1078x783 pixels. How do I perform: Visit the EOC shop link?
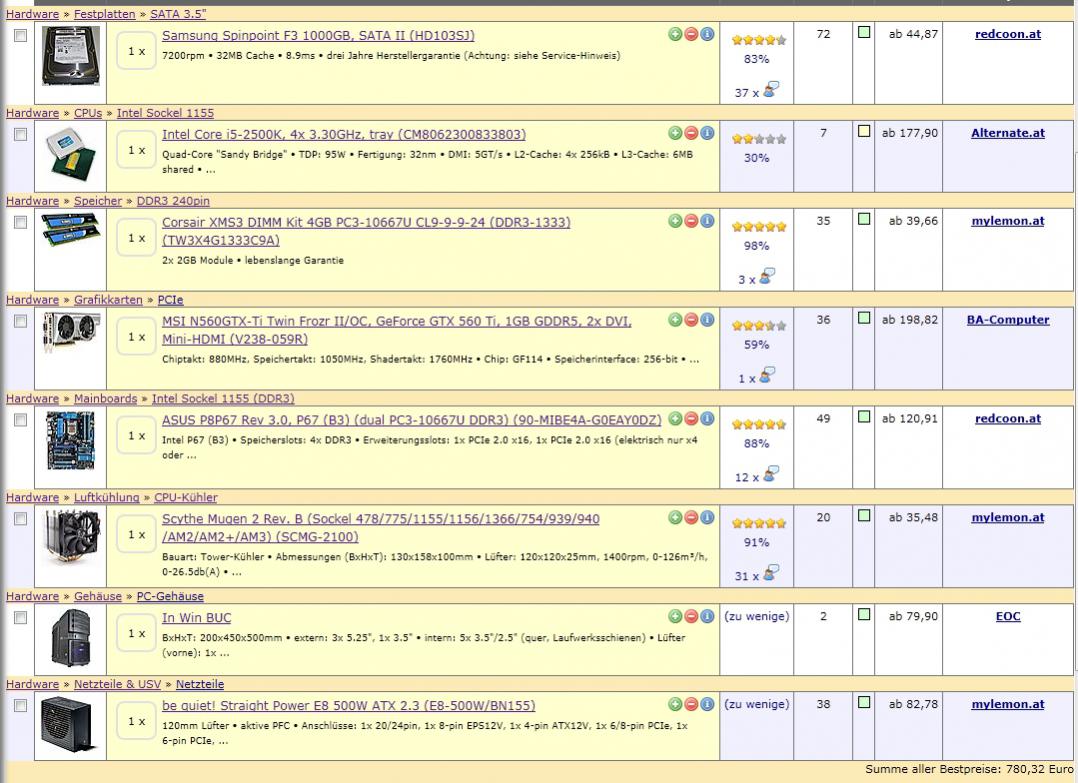point(1008,617)
